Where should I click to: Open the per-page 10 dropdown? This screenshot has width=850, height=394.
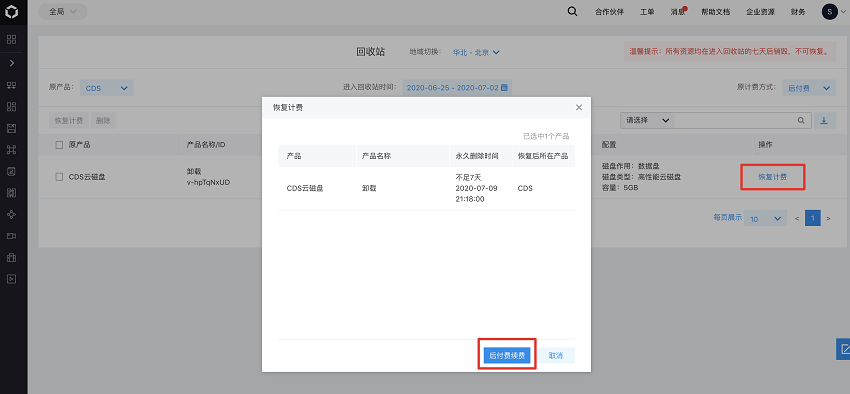765,218
